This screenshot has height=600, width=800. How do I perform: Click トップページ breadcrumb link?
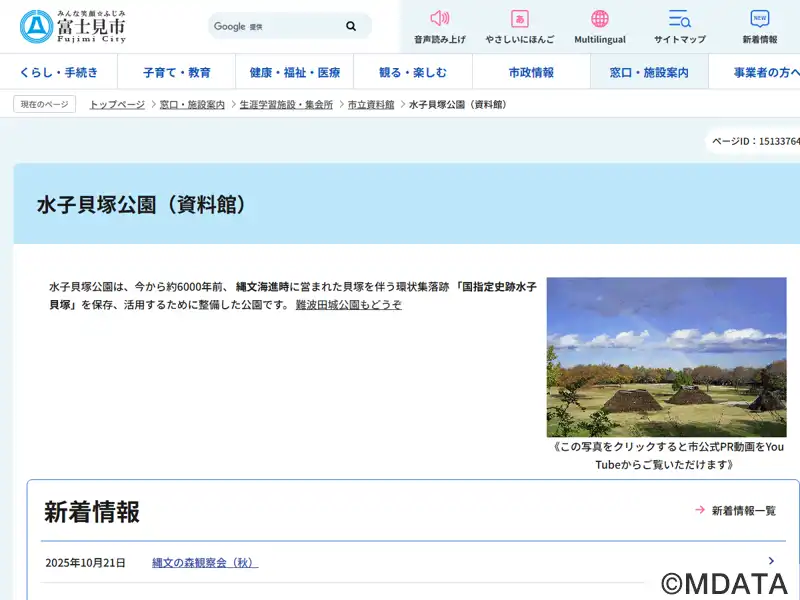(x=117, y=104)
